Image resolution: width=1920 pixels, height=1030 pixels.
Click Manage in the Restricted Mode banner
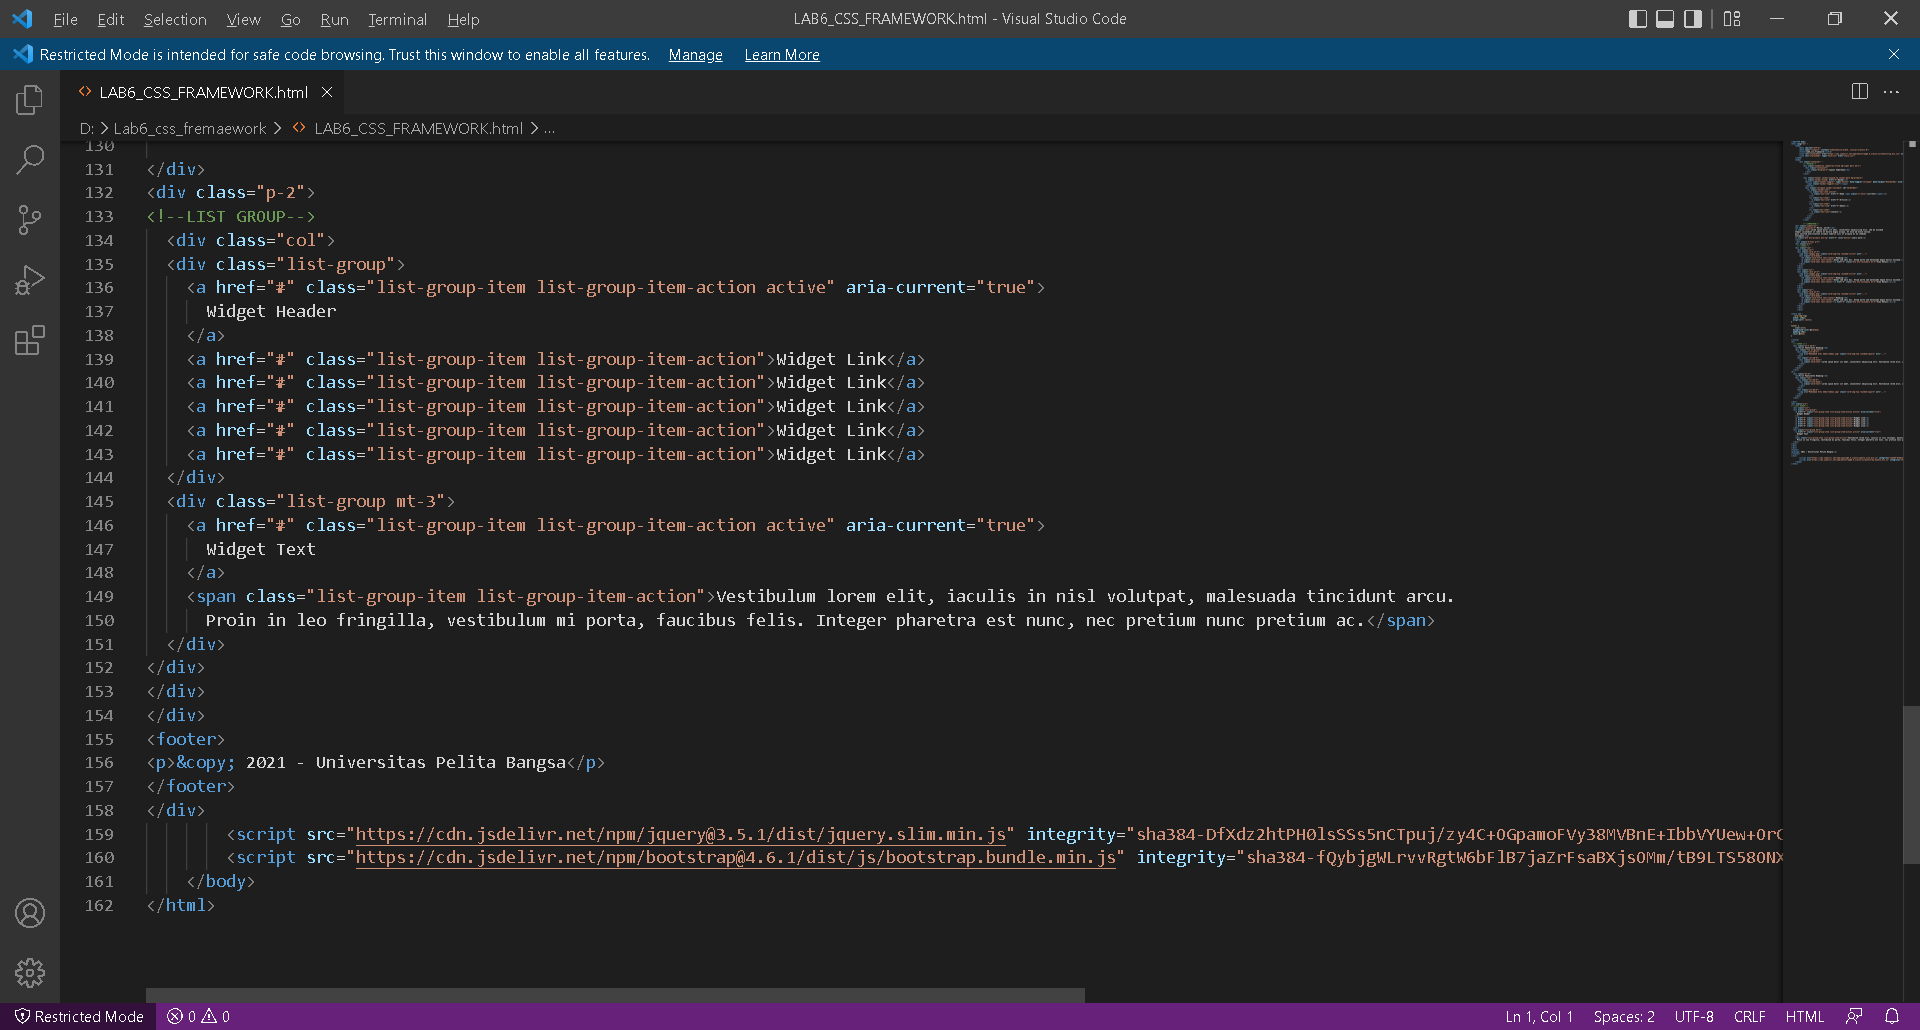[x=695, y=55]
